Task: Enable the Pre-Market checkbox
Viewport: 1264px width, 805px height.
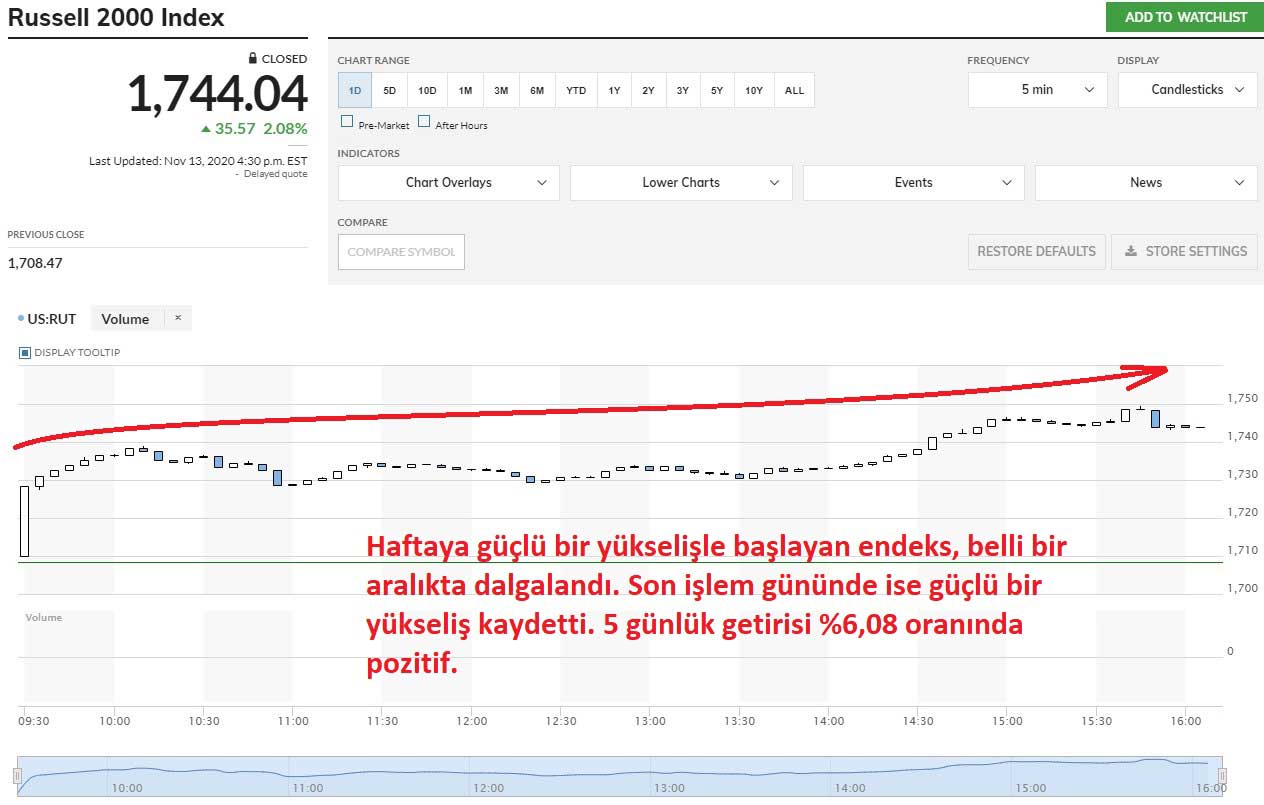Action: (347, 121)
